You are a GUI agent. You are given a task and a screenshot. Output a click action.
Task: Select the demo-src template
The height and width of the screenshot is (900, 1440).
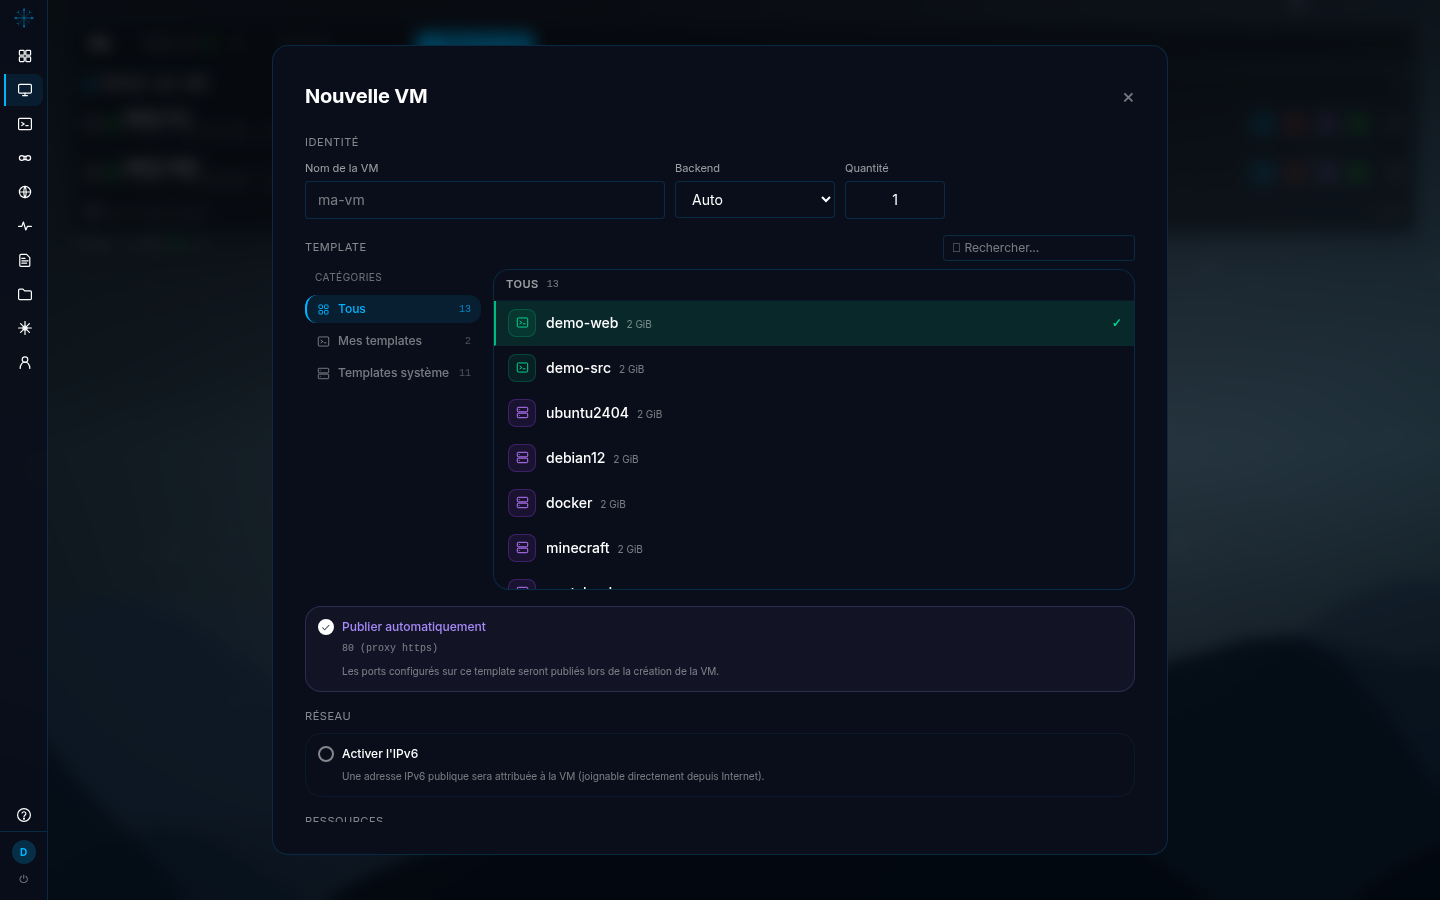[814, 368]
